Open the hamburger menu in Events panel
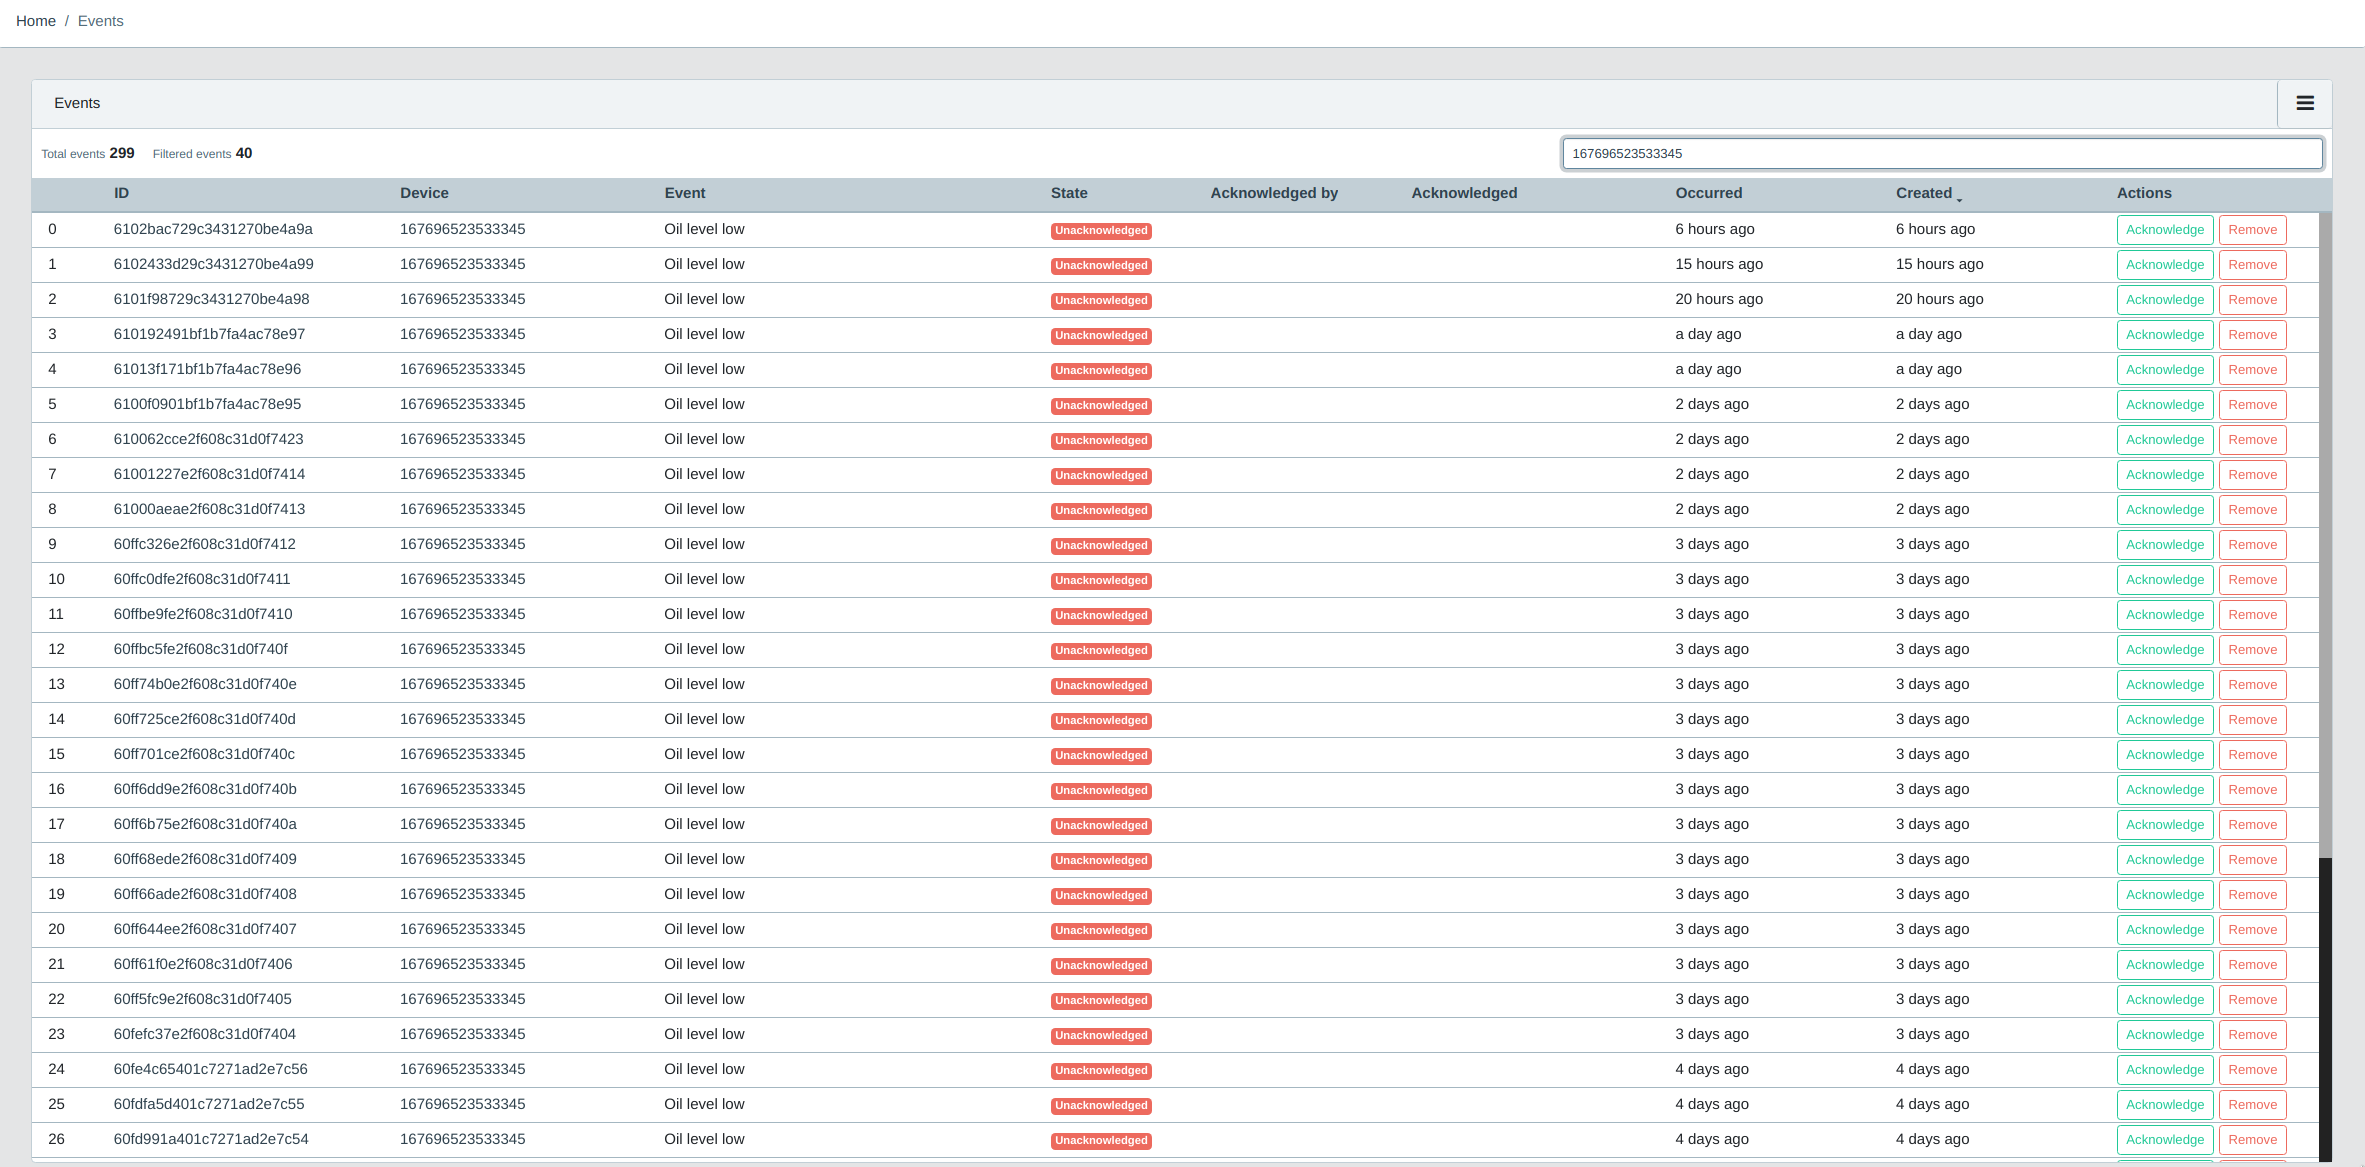The width and height of the screenshot is (2365, 1167). [2305, 103]
